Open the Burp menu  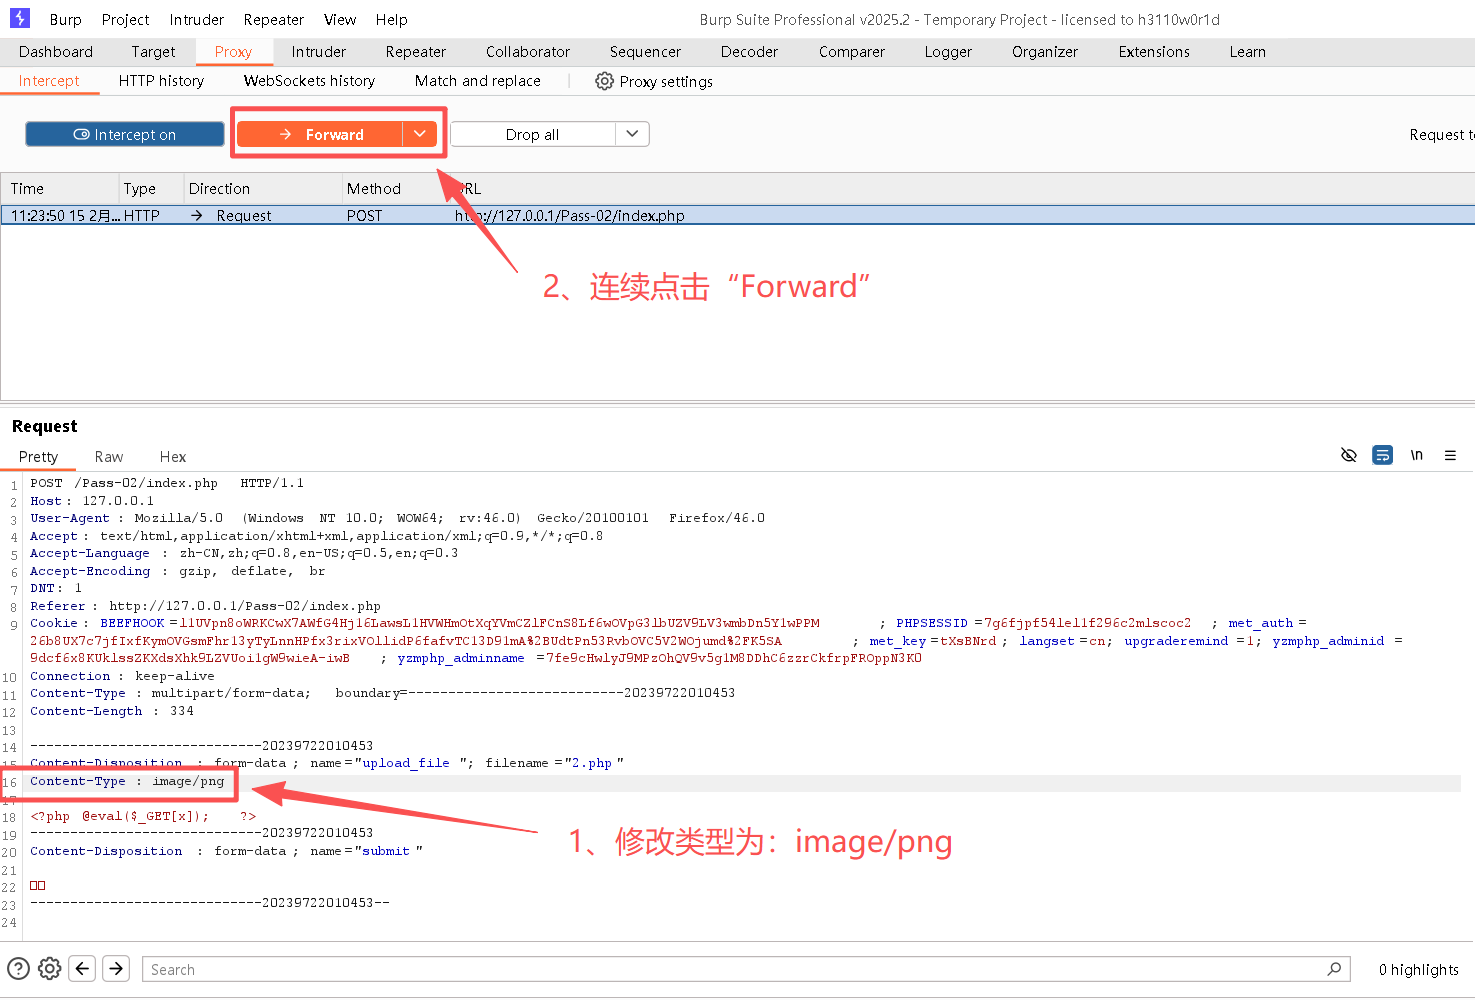tap(66, 19)
